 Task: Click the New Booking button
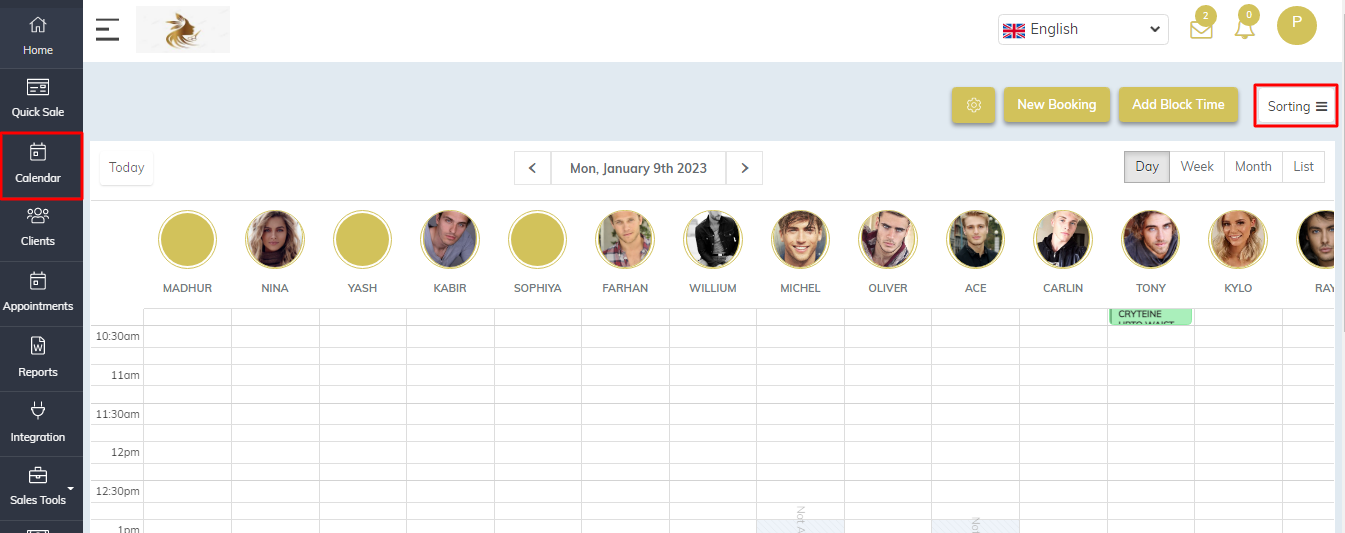1056,104
